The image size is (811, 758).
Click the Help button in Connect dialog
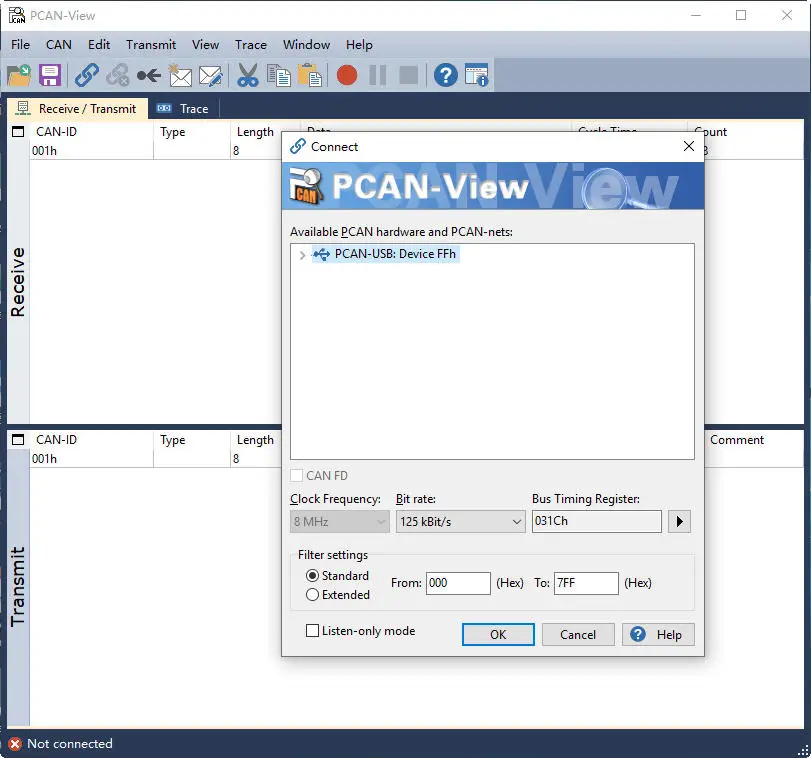tap(658, 634)
